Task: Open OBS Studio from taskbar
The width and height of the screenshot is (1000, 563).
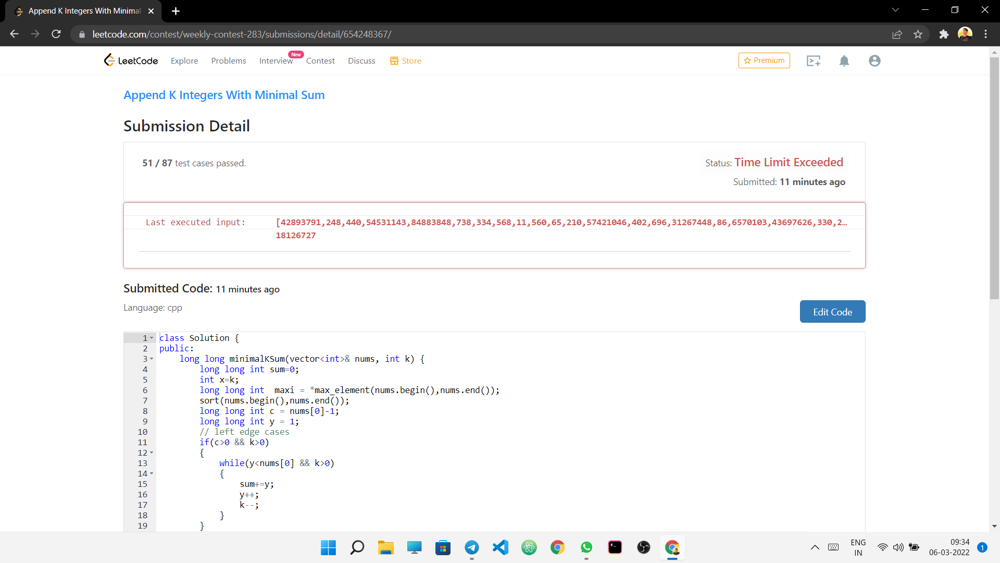Action: (643, 547)
